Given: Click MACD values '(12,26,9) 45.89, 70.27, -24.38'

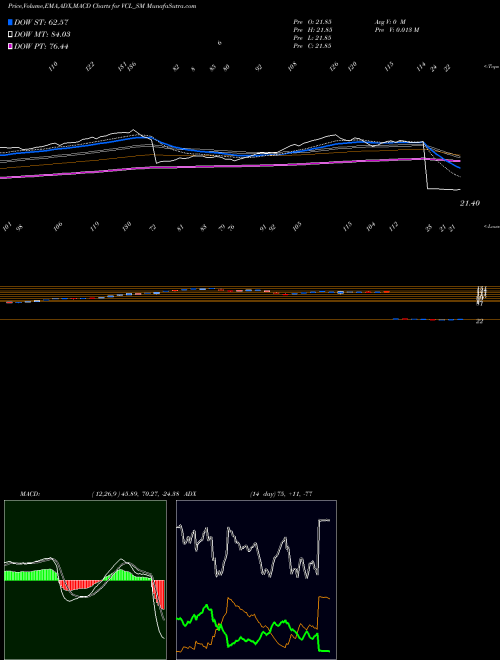Looking at the screenshot, I should click(x=138, y=494).
